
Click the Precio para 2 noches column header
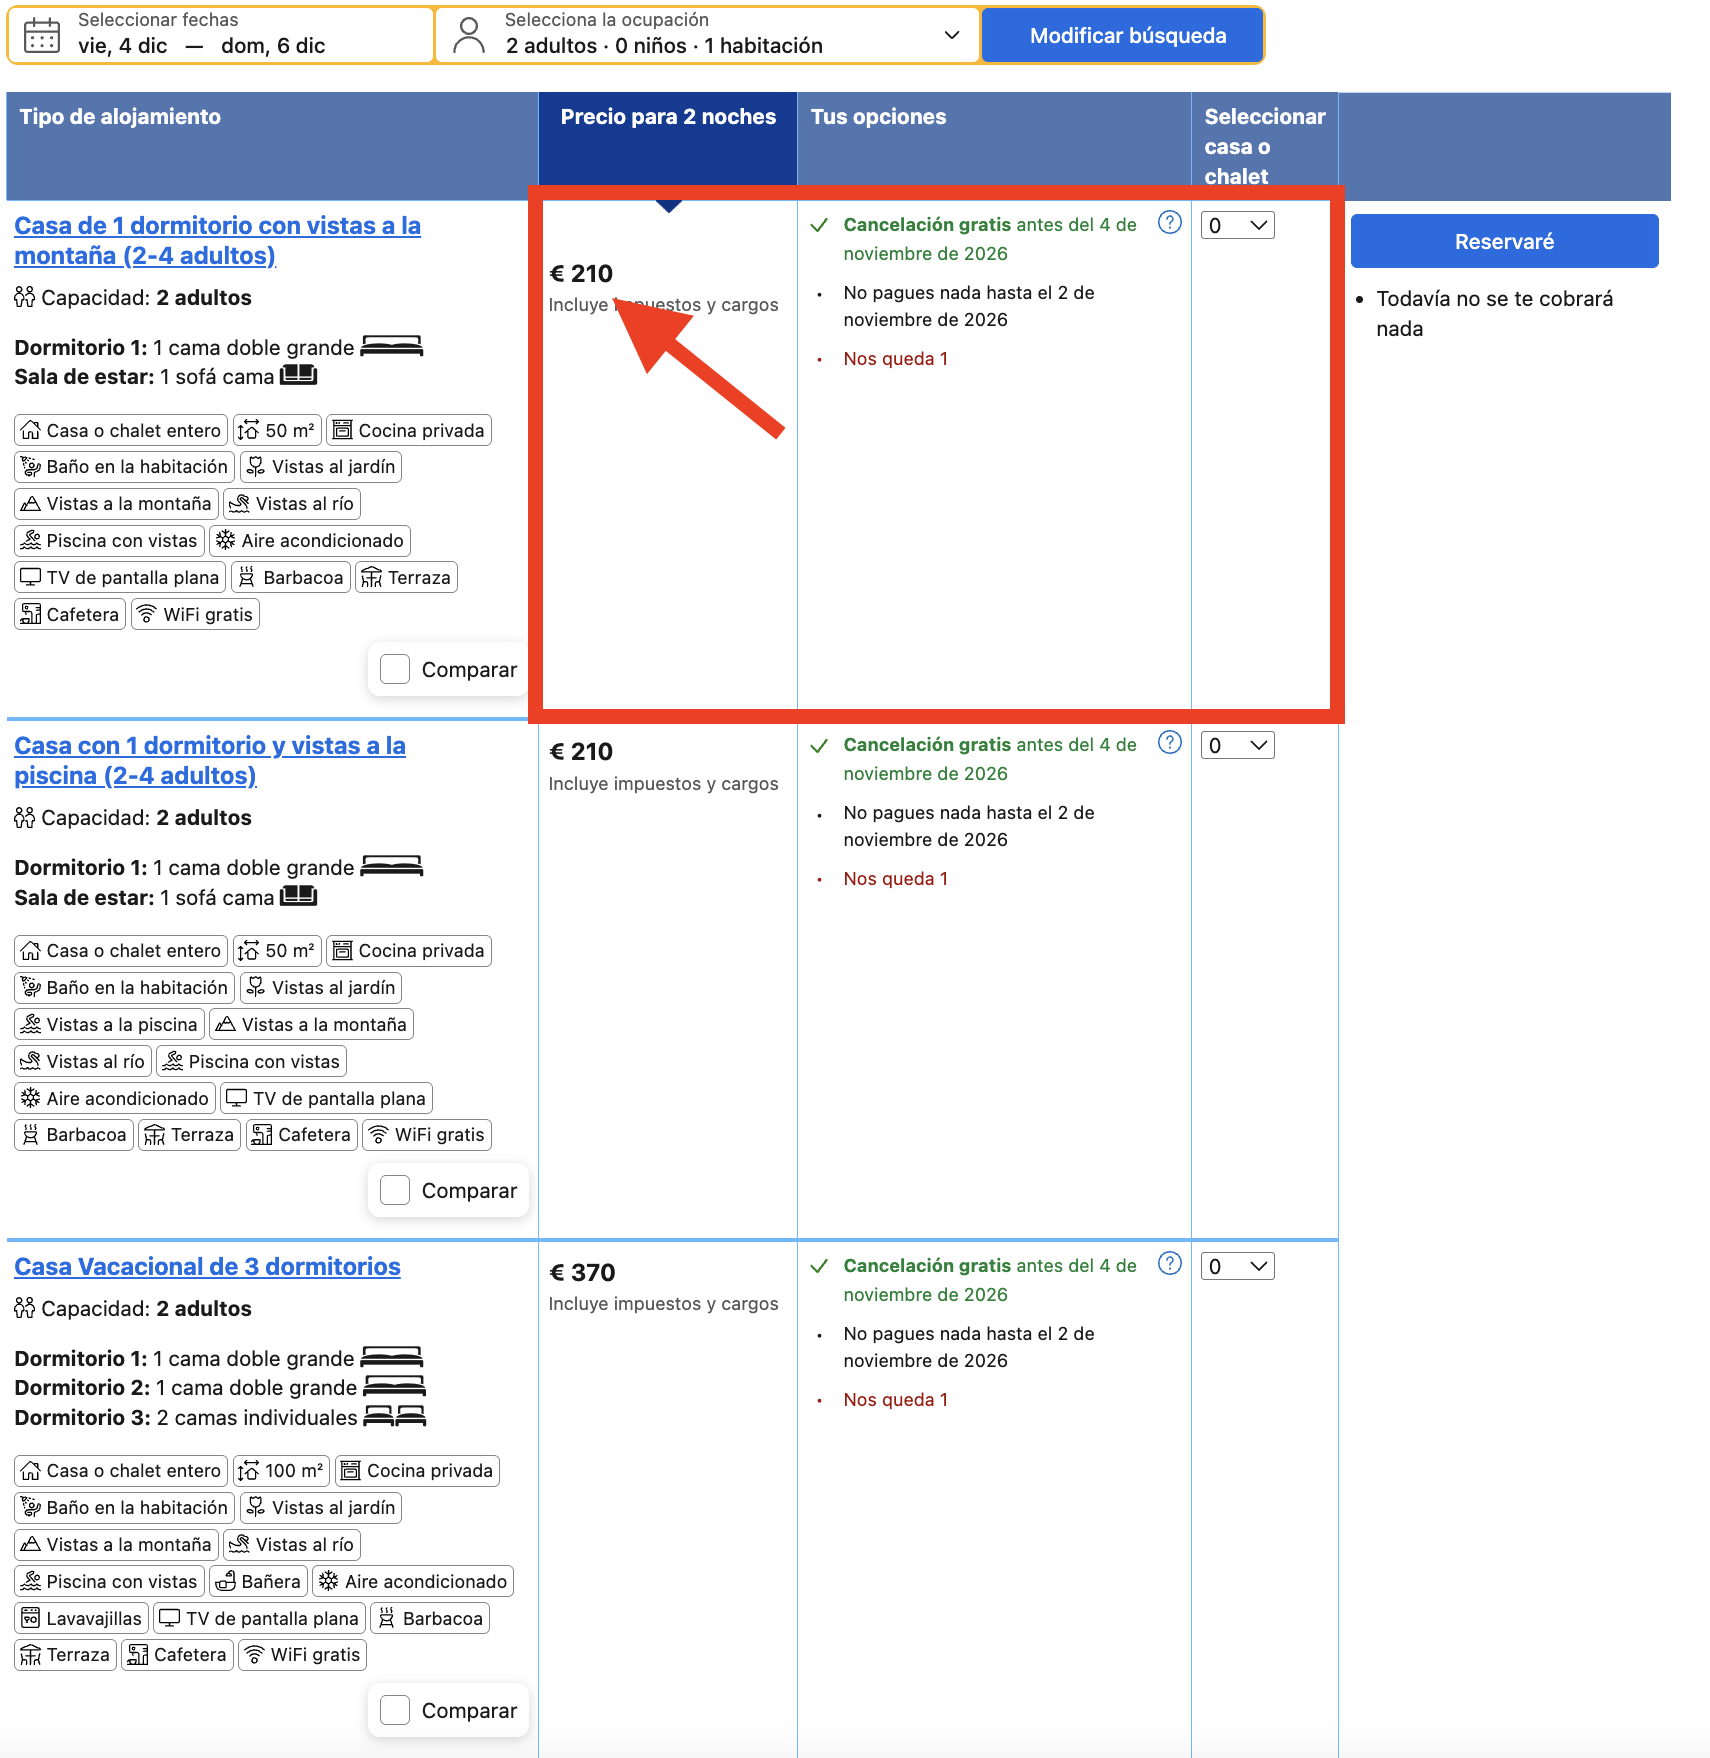coord(668,139)
